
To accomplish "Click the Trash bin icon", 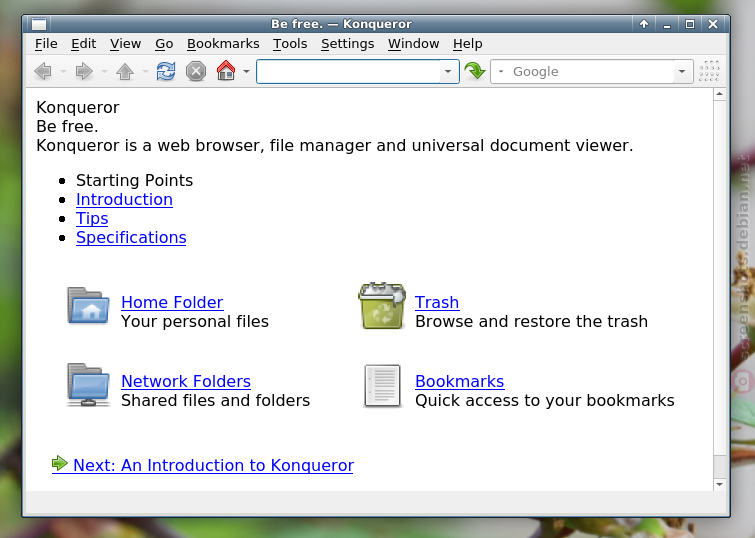I will pos(382,306).
